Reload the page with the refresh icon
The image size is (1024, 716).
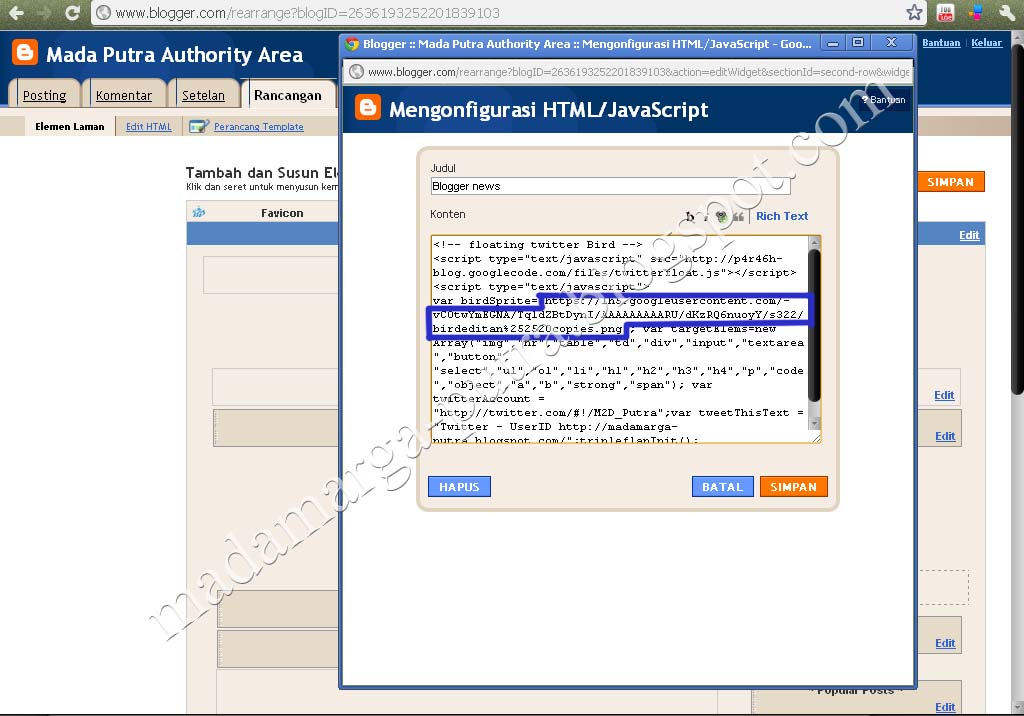pos(72,12)
